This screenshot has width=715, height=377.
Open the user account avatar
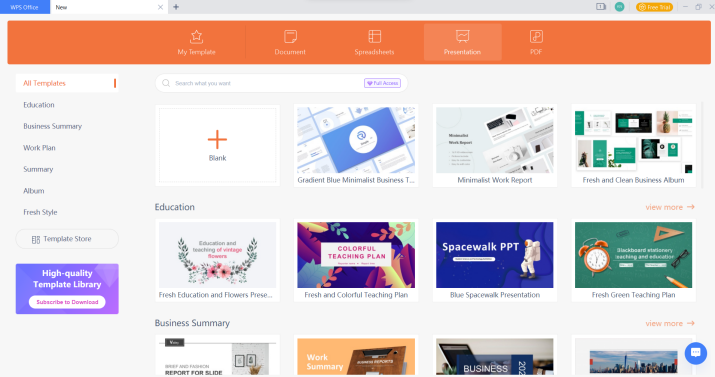click(x=619, y=7)
